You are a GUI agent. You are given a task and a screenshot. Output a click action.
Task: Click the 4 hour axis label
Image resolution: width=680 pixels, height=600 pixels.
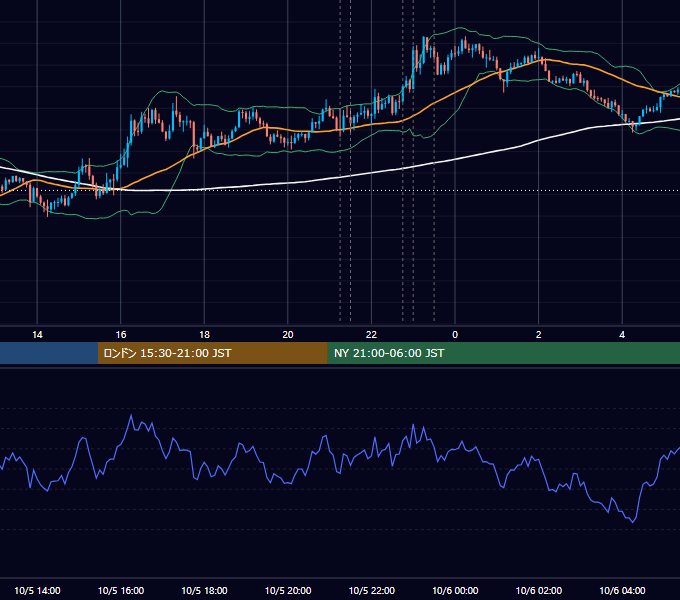coord(622,335)
